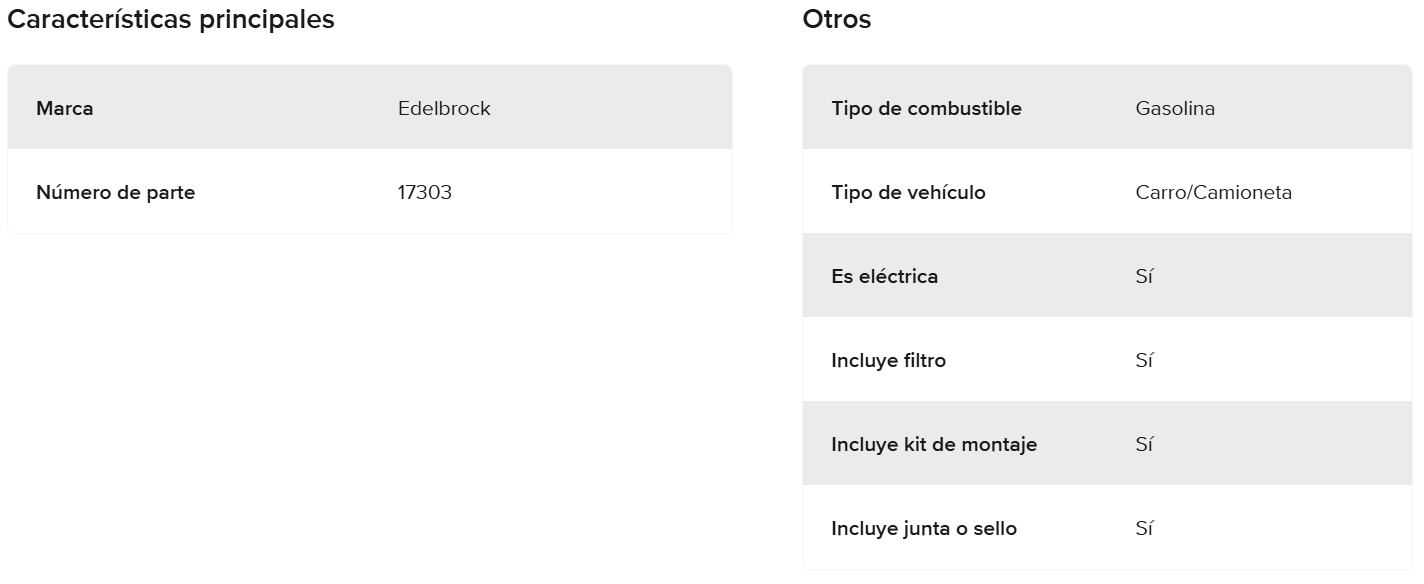Select the 'Marca' row label

click(x=65, y=108)
